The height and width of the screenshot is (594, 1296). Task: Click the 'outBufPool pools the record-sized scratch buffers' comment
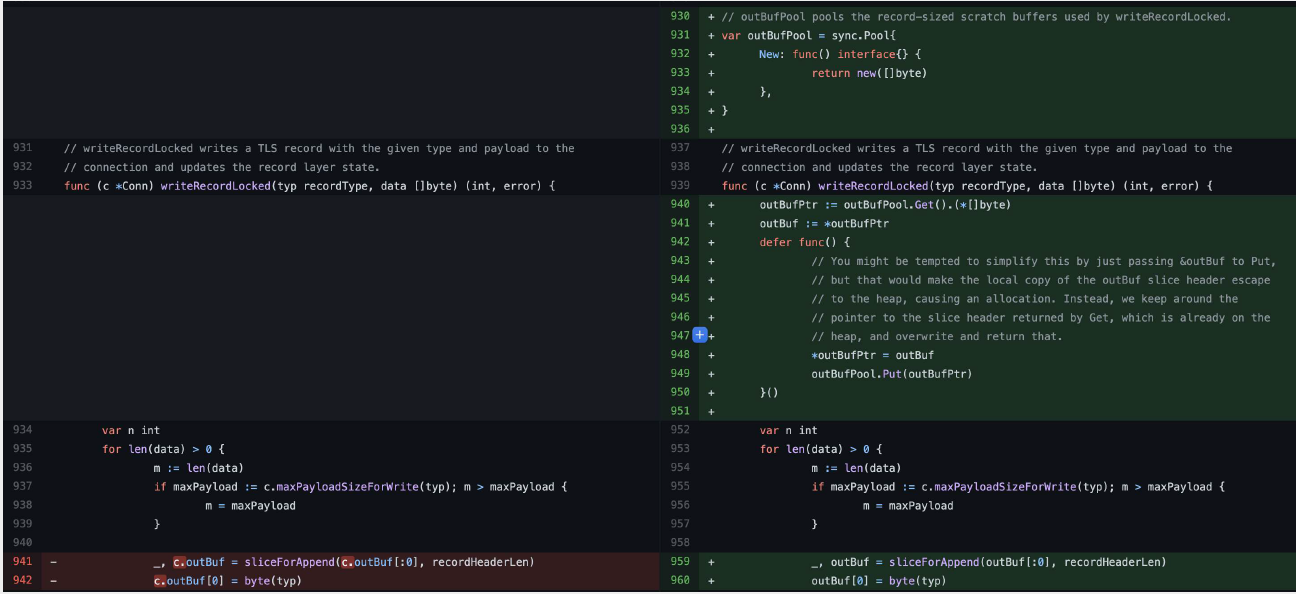click(976, 17)
